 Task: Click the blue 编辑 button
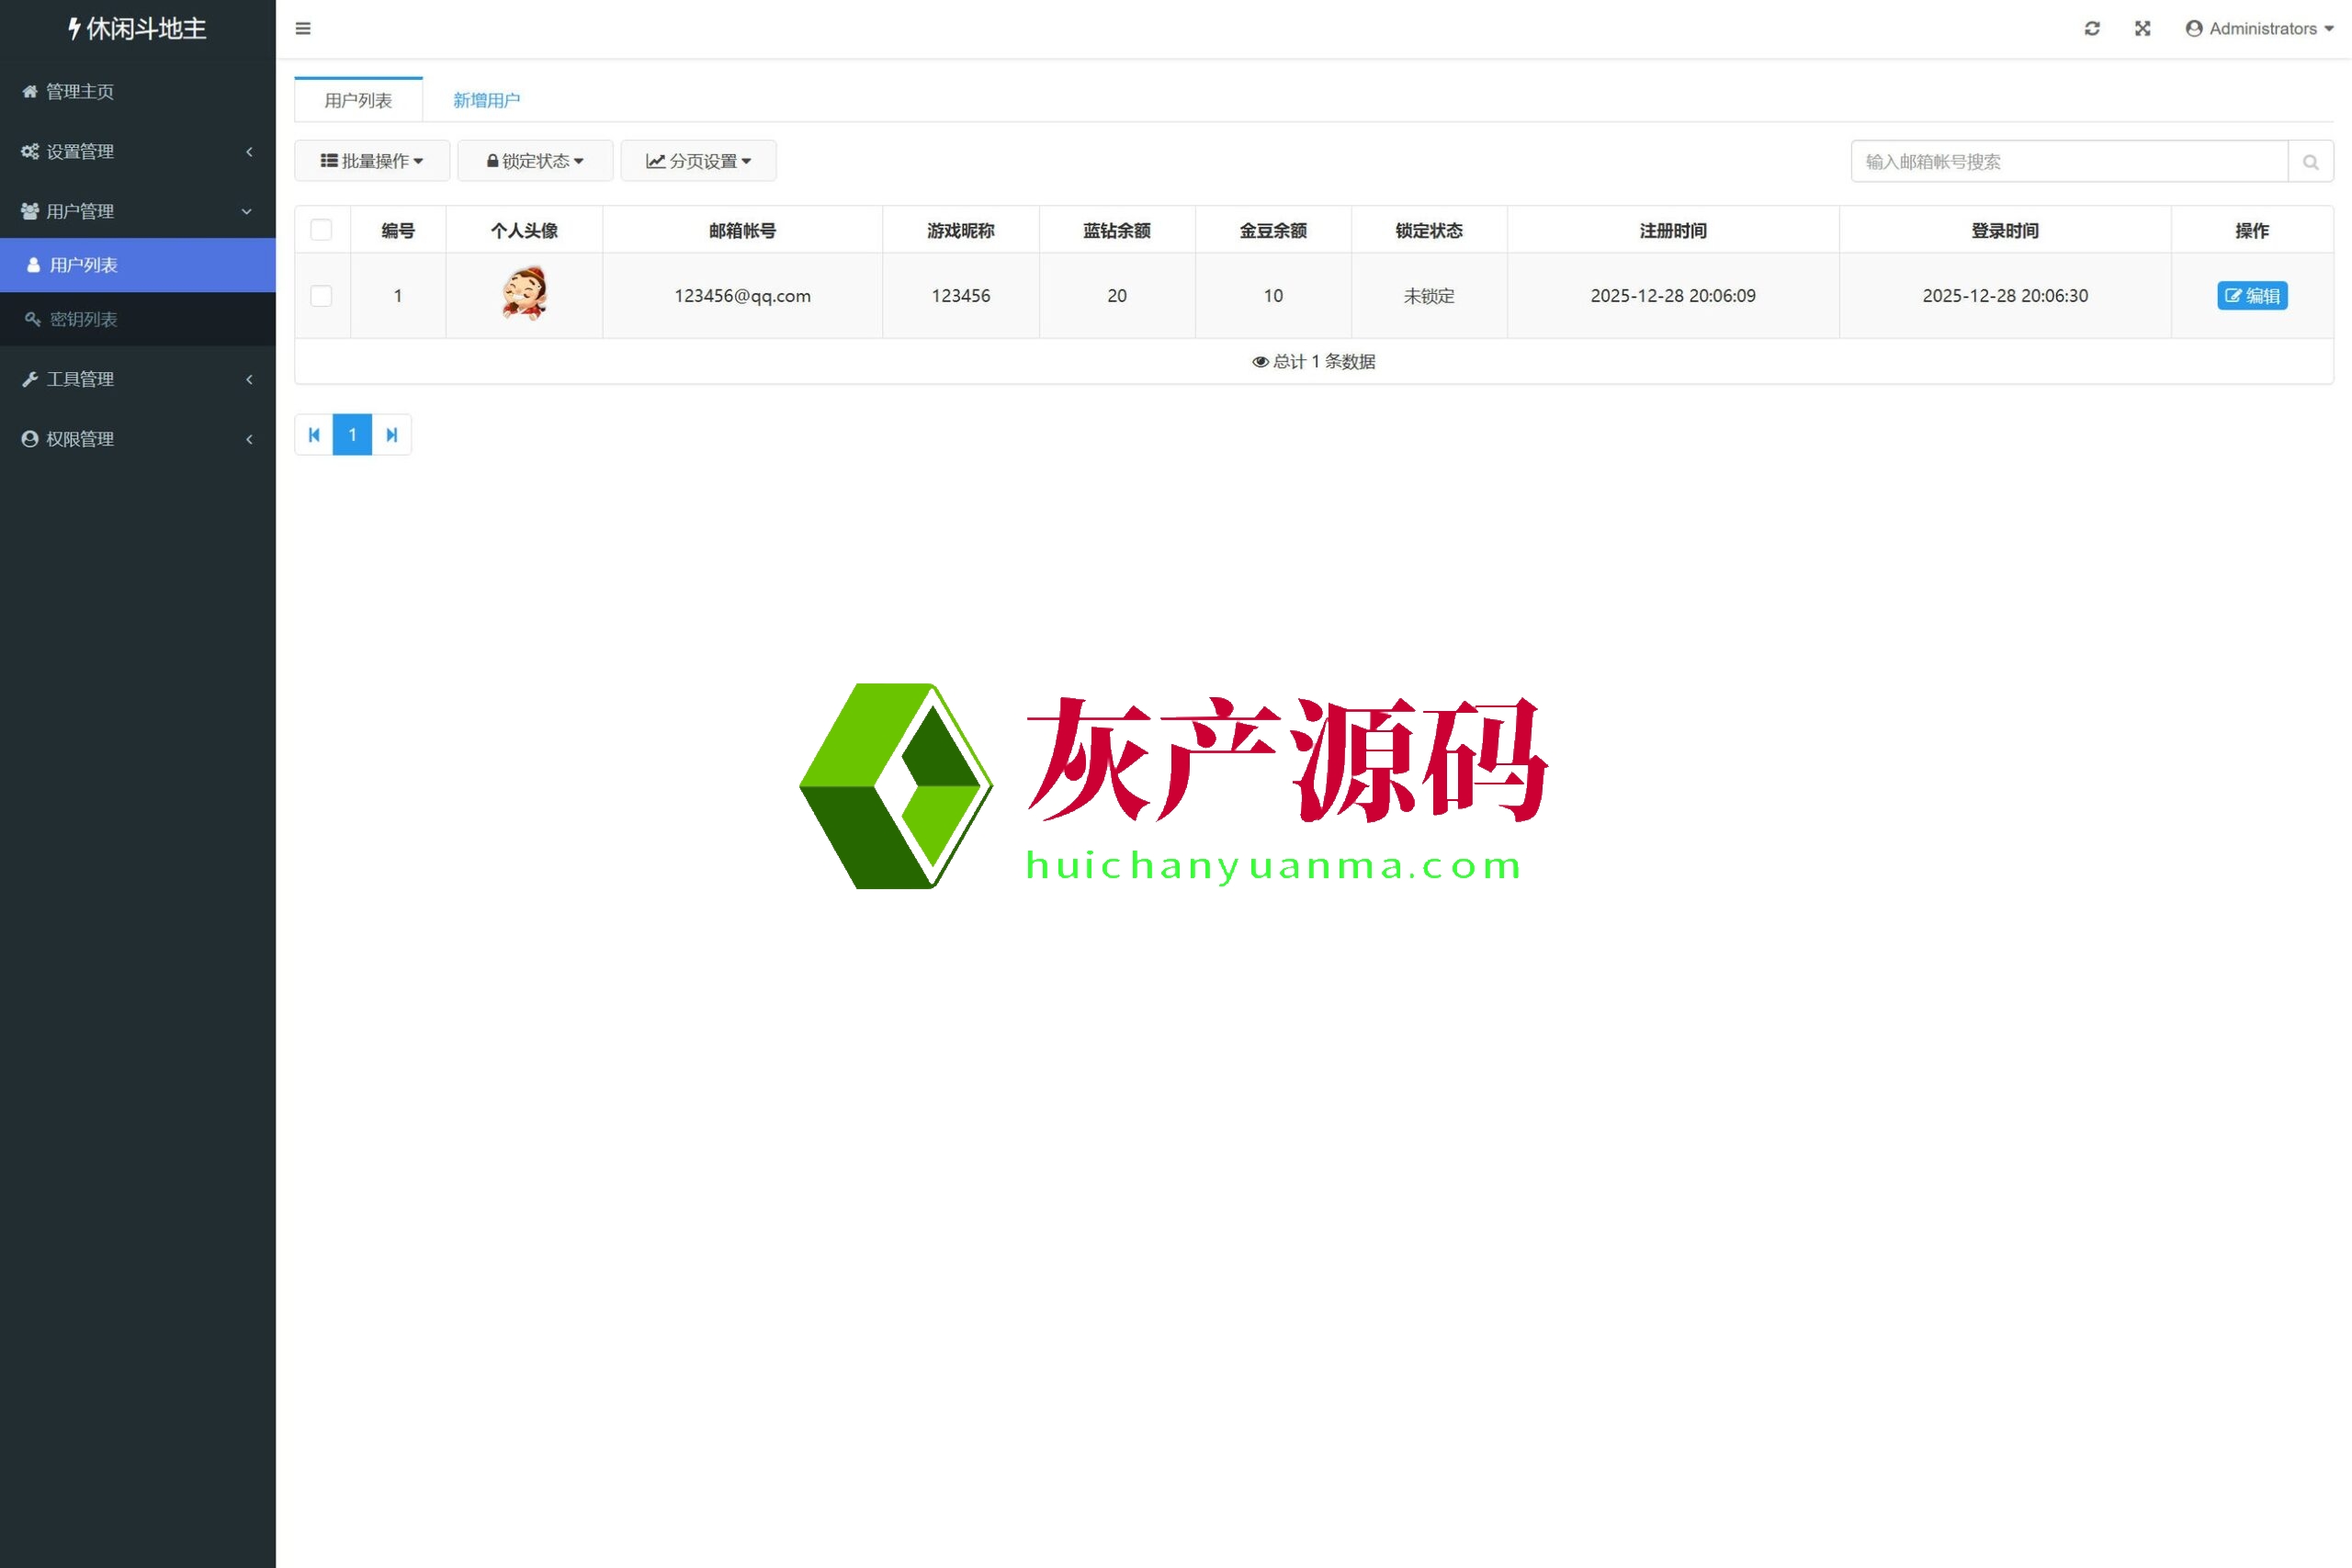2252,296
